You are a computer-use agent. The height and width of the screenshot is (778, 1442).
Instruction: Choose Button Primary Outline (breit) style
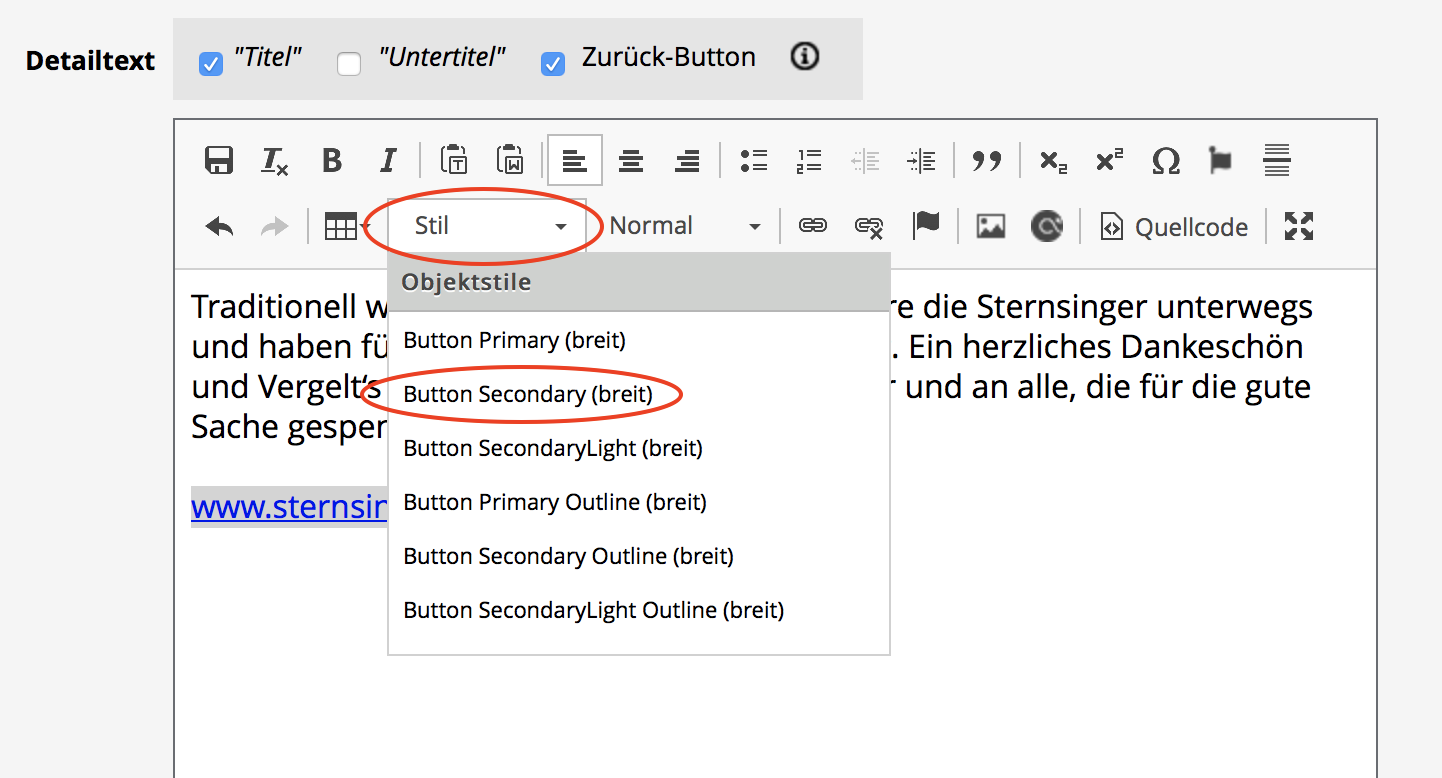554,502
